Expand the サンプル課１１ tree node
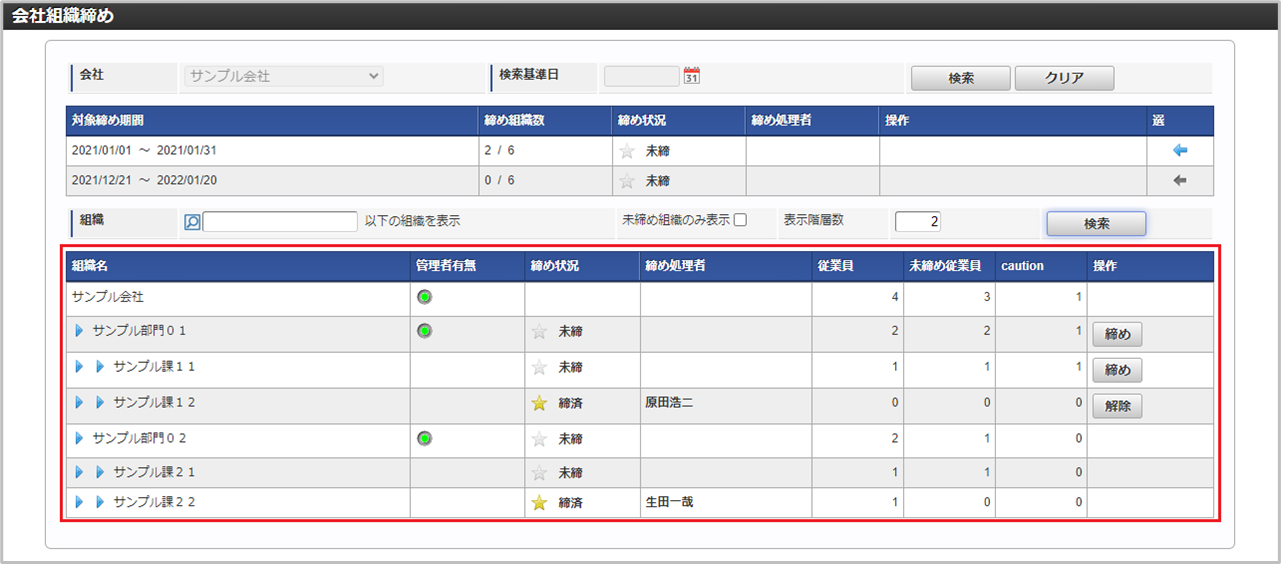 click(x=100, y=367)
